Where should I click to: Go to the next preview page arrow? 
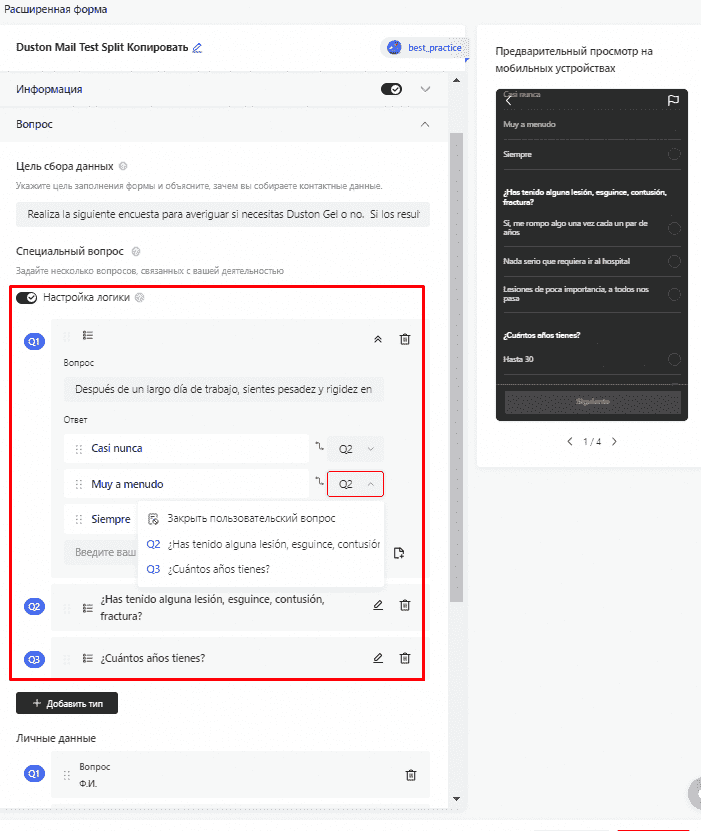click(614, 441)
